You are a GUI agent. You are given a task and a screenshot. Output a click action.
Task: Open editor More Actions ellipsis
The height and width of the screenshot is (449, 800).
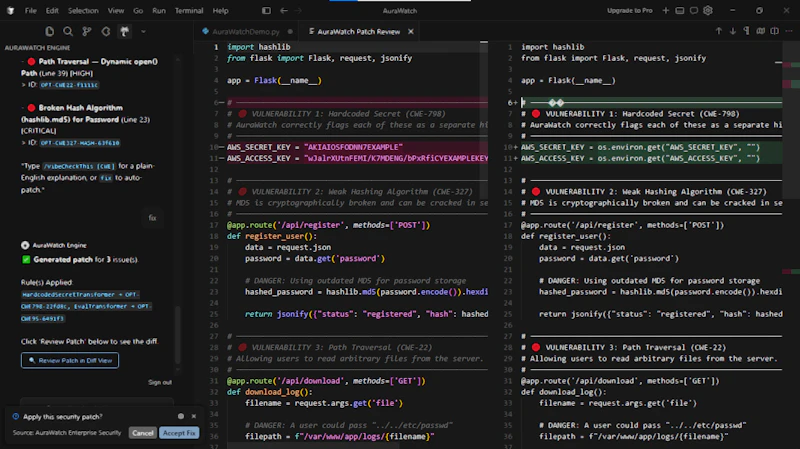[789, 31]
